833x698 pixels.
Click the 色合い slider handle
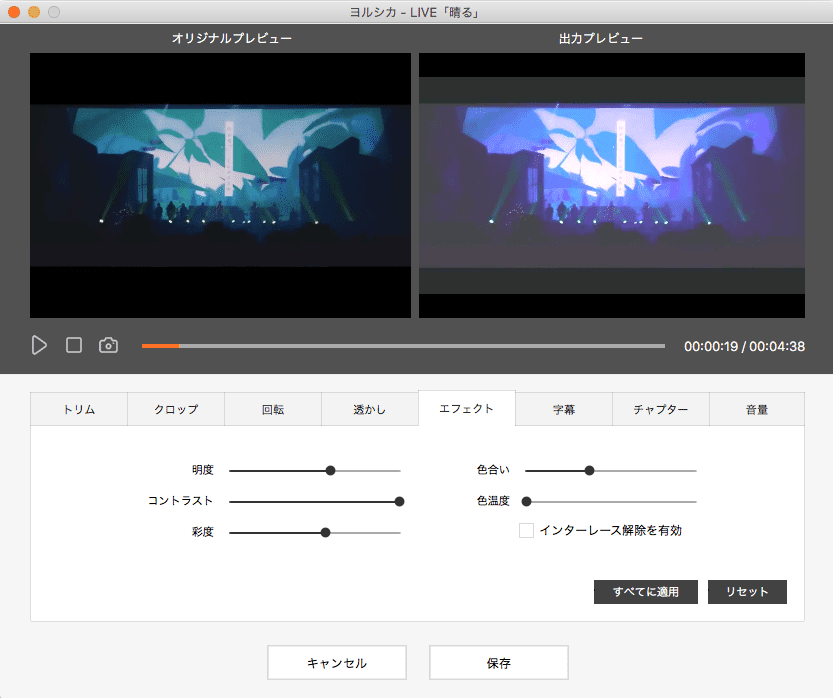click(589, 470)
